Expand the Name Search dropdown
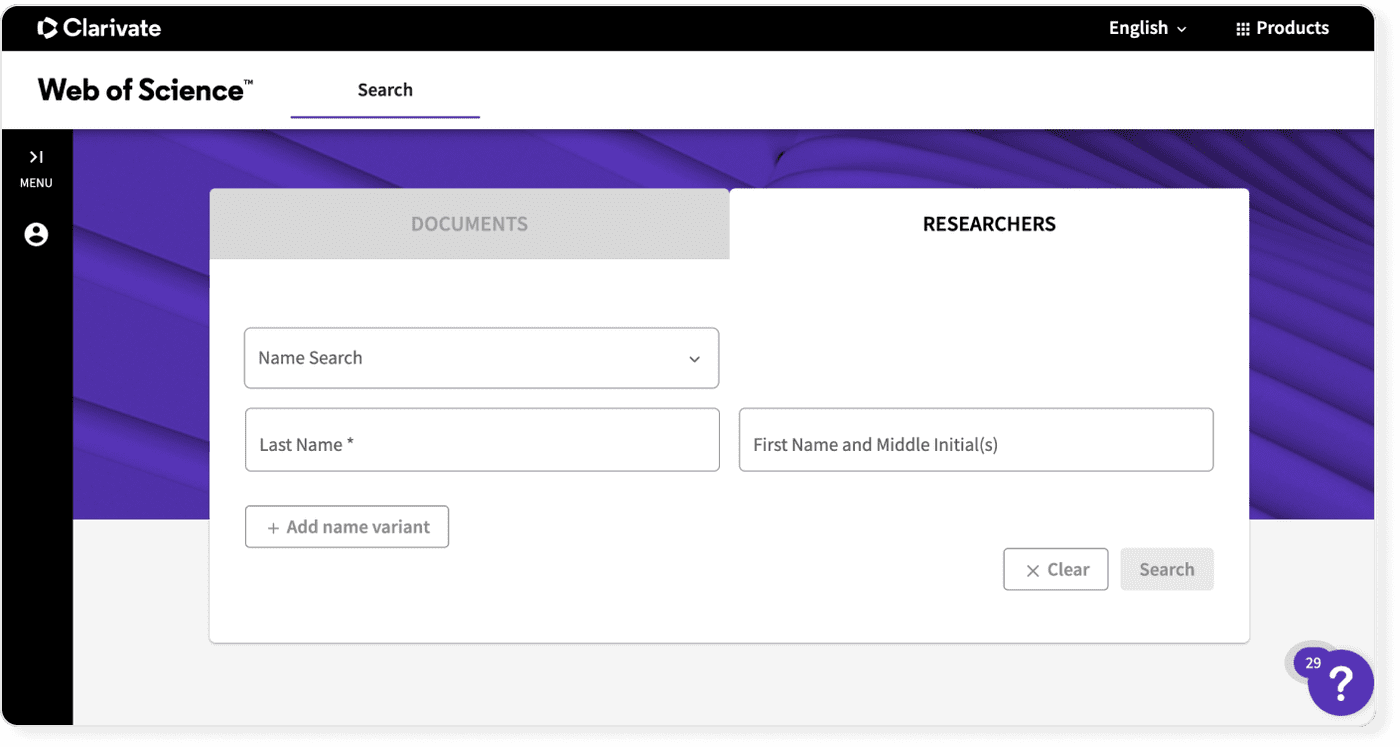Viewport: 1400px width, 747px height. coord(482,357)
